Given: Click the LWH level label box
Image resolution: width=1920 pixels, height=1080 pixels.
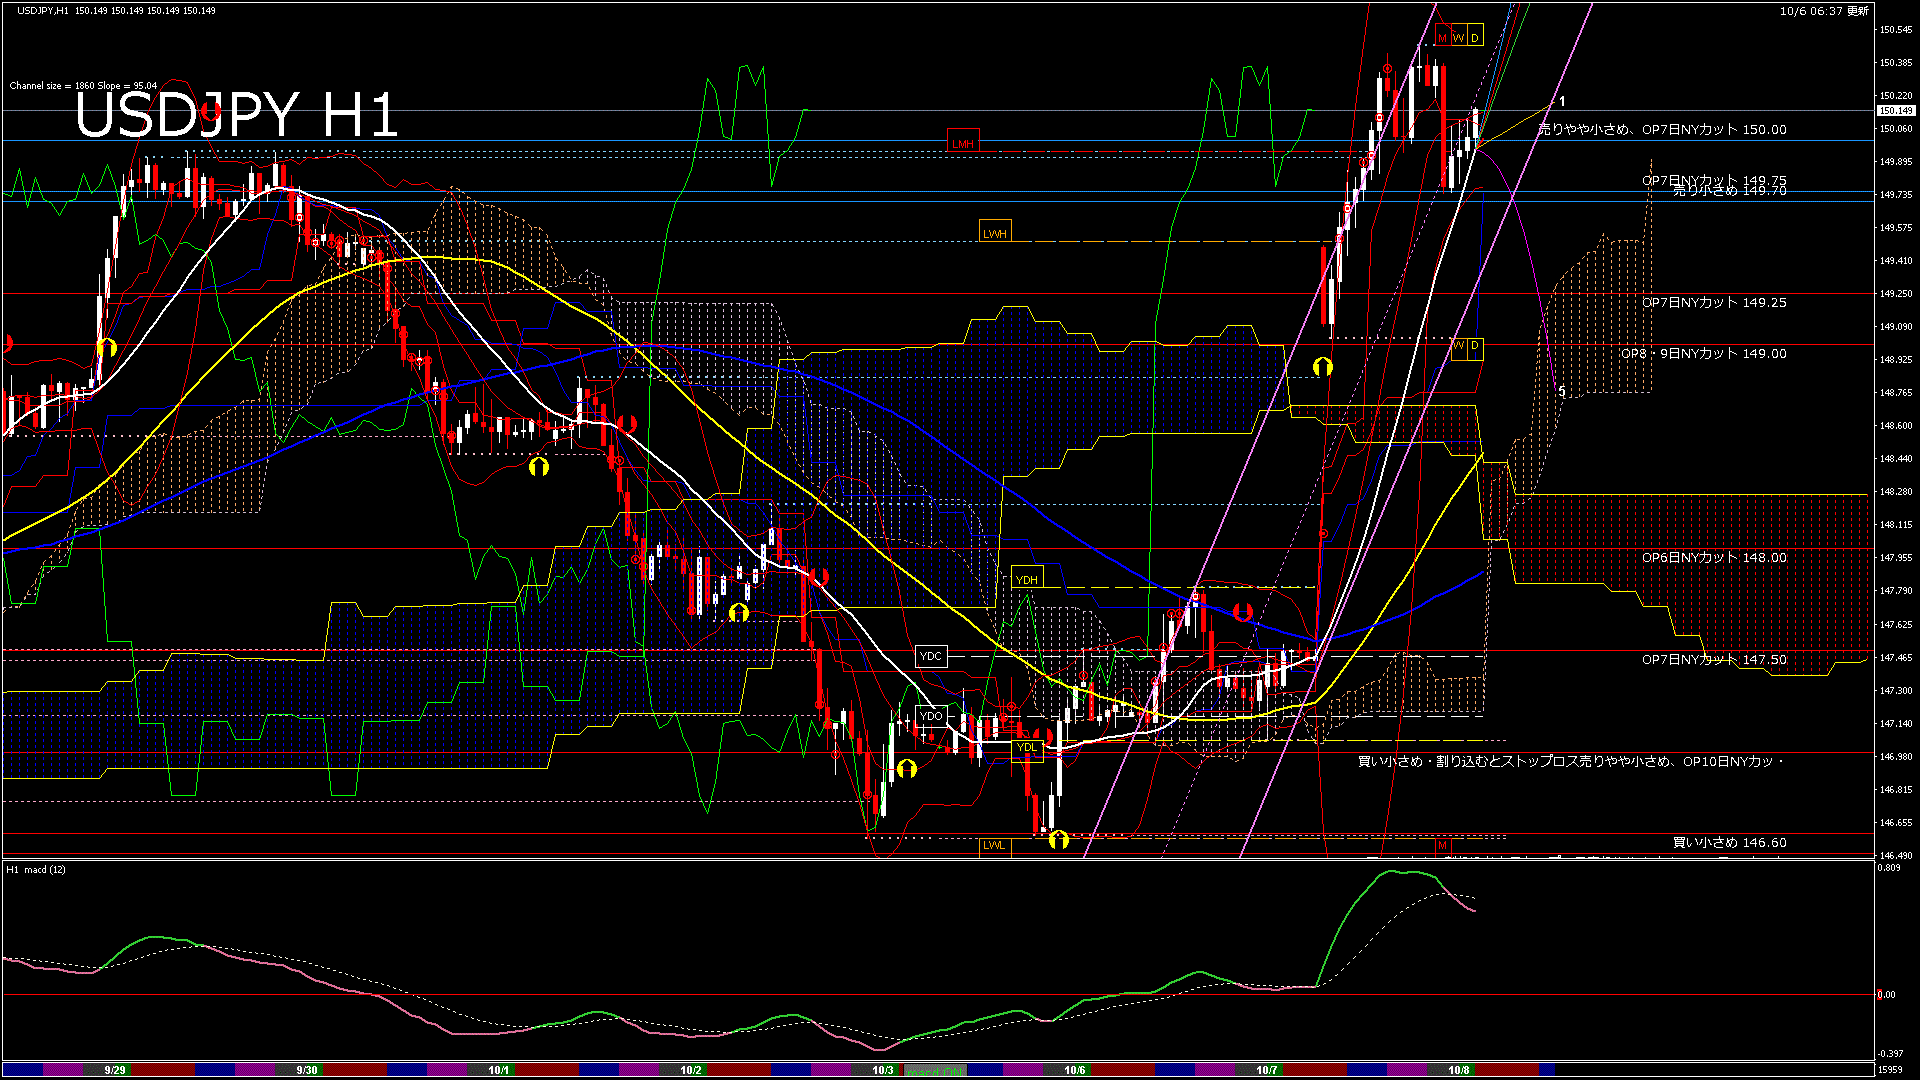Looking at the screenshot, I should [994, 233].
